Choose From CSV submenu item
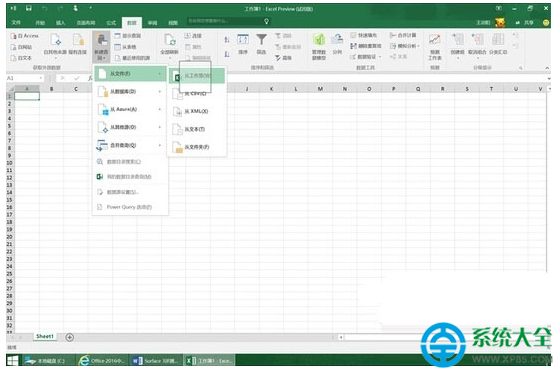The width and height of the screenshot is (555, 370). 197,93
